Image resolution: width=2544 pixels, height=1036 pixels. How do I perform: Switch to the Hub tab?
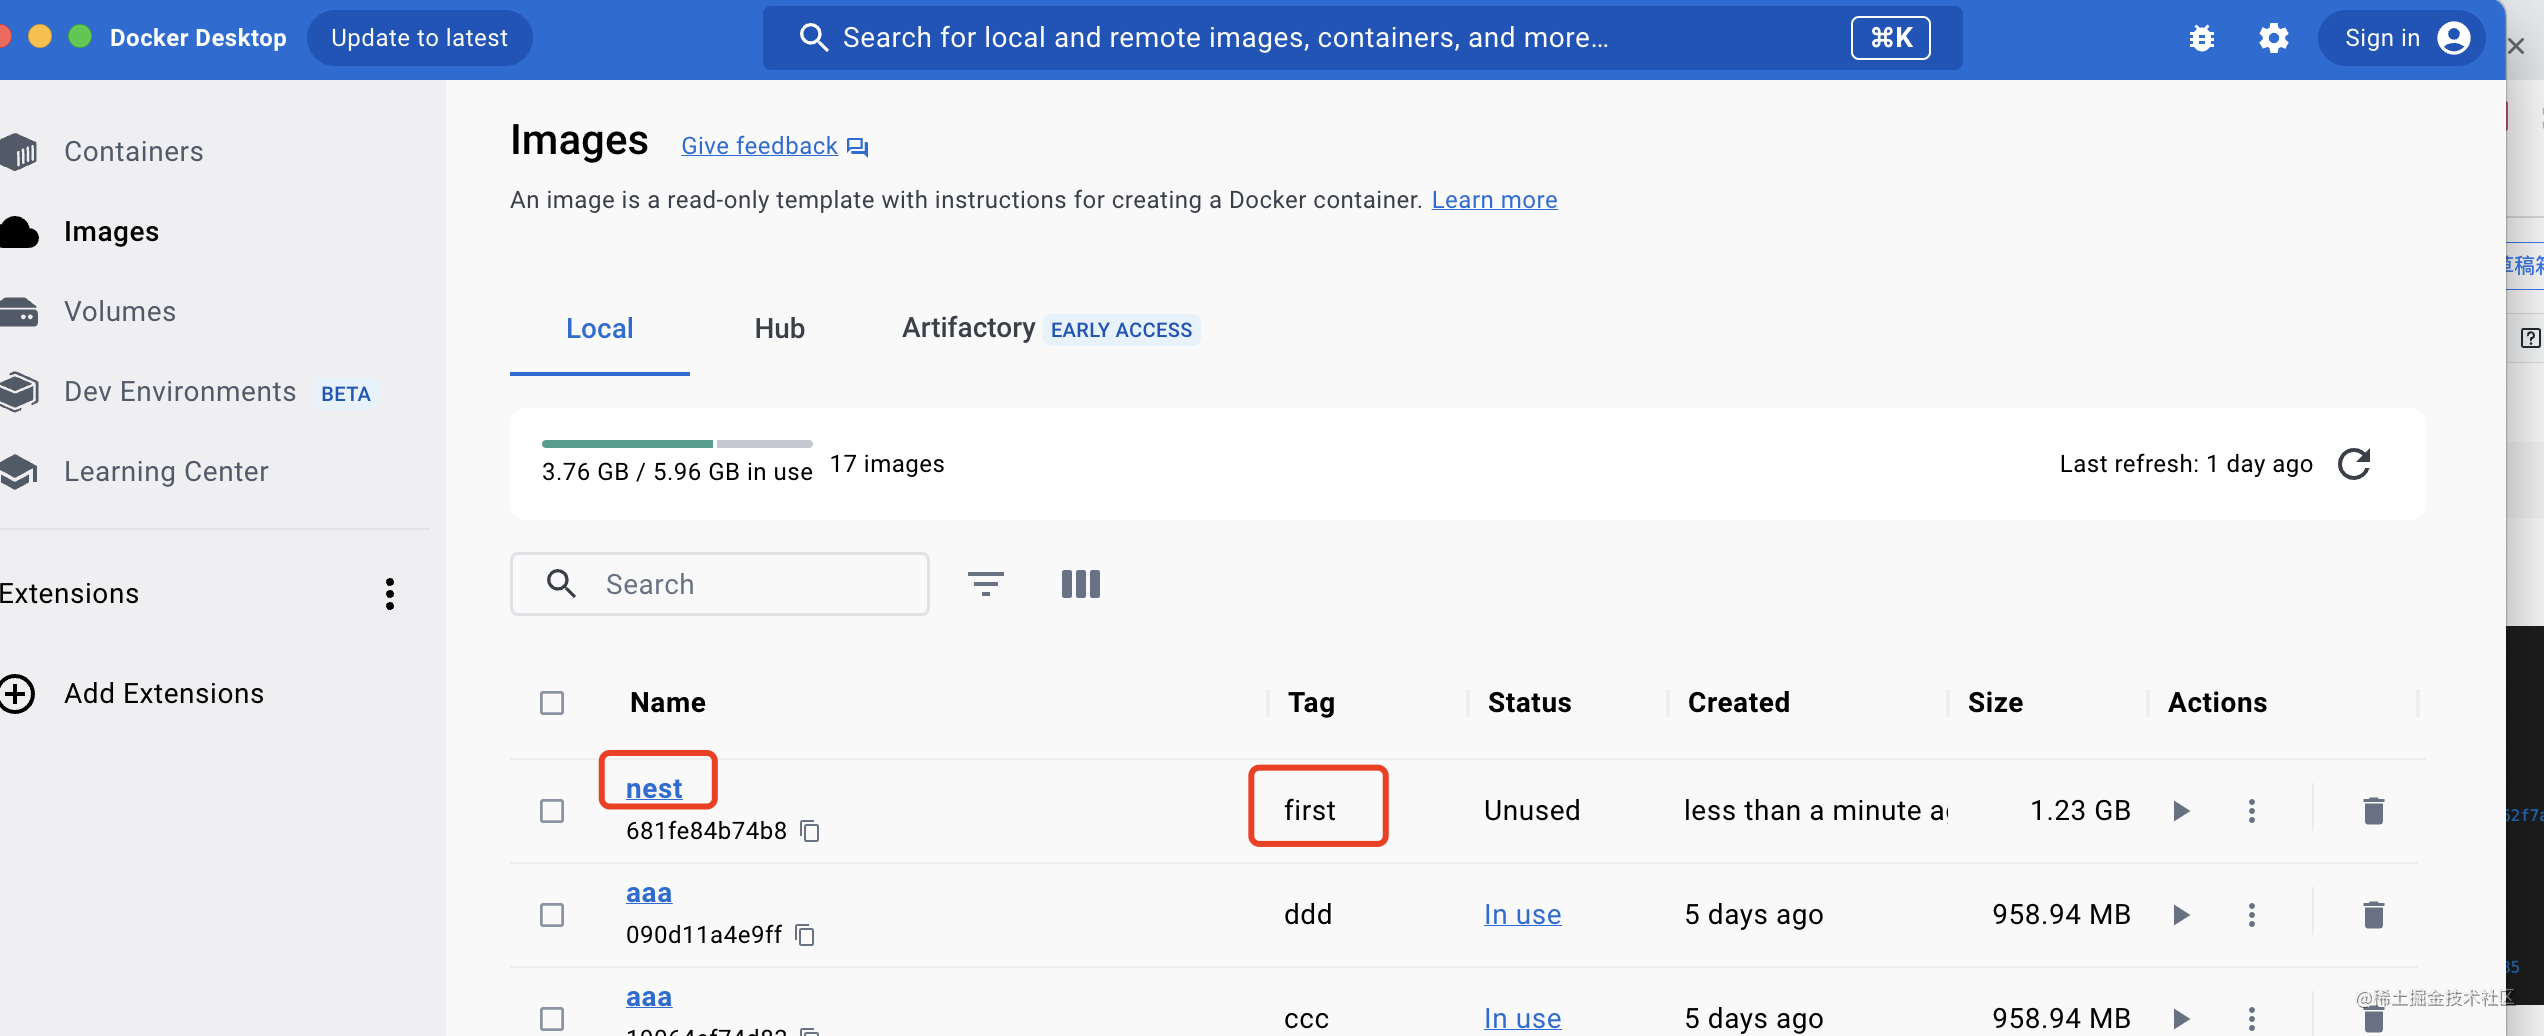[779, 329]
